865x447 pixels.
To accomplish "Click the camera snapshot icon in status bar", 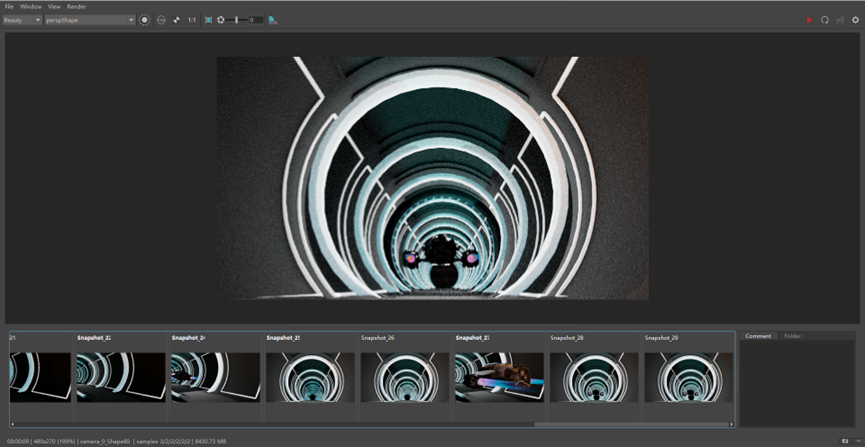I will coord(845,441).
